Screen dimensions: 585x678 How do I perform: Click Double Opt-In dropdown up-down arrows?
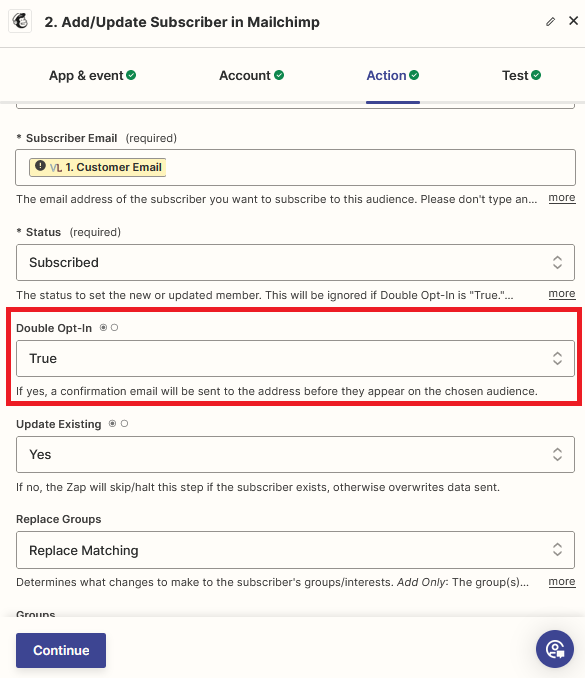pyautogui.click(x=557, y=358)
